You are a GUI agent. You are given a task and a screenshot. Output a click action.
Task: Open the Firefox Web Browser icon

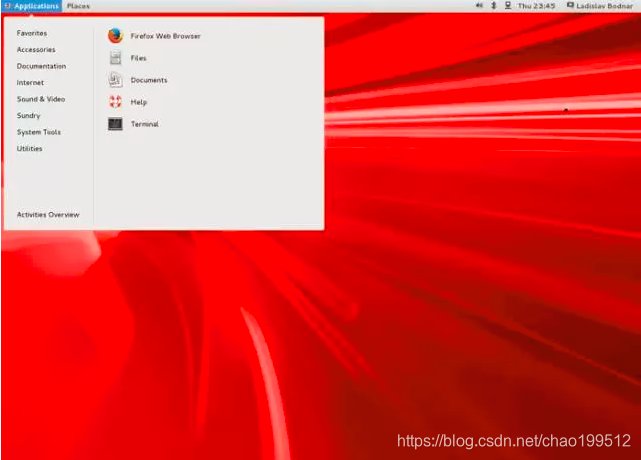[115, 36]
